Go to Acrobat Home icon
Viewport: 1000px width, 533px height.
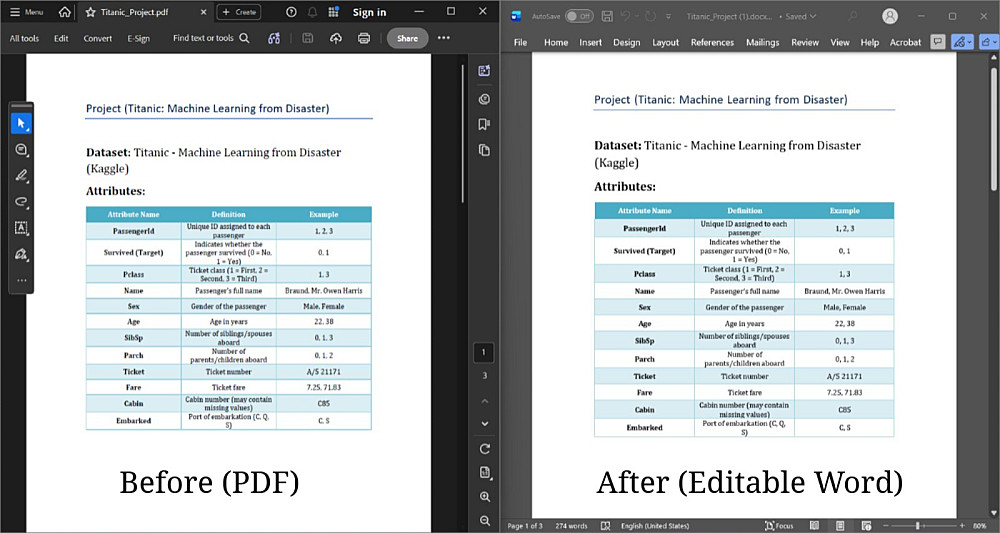(x=64, y=12)
